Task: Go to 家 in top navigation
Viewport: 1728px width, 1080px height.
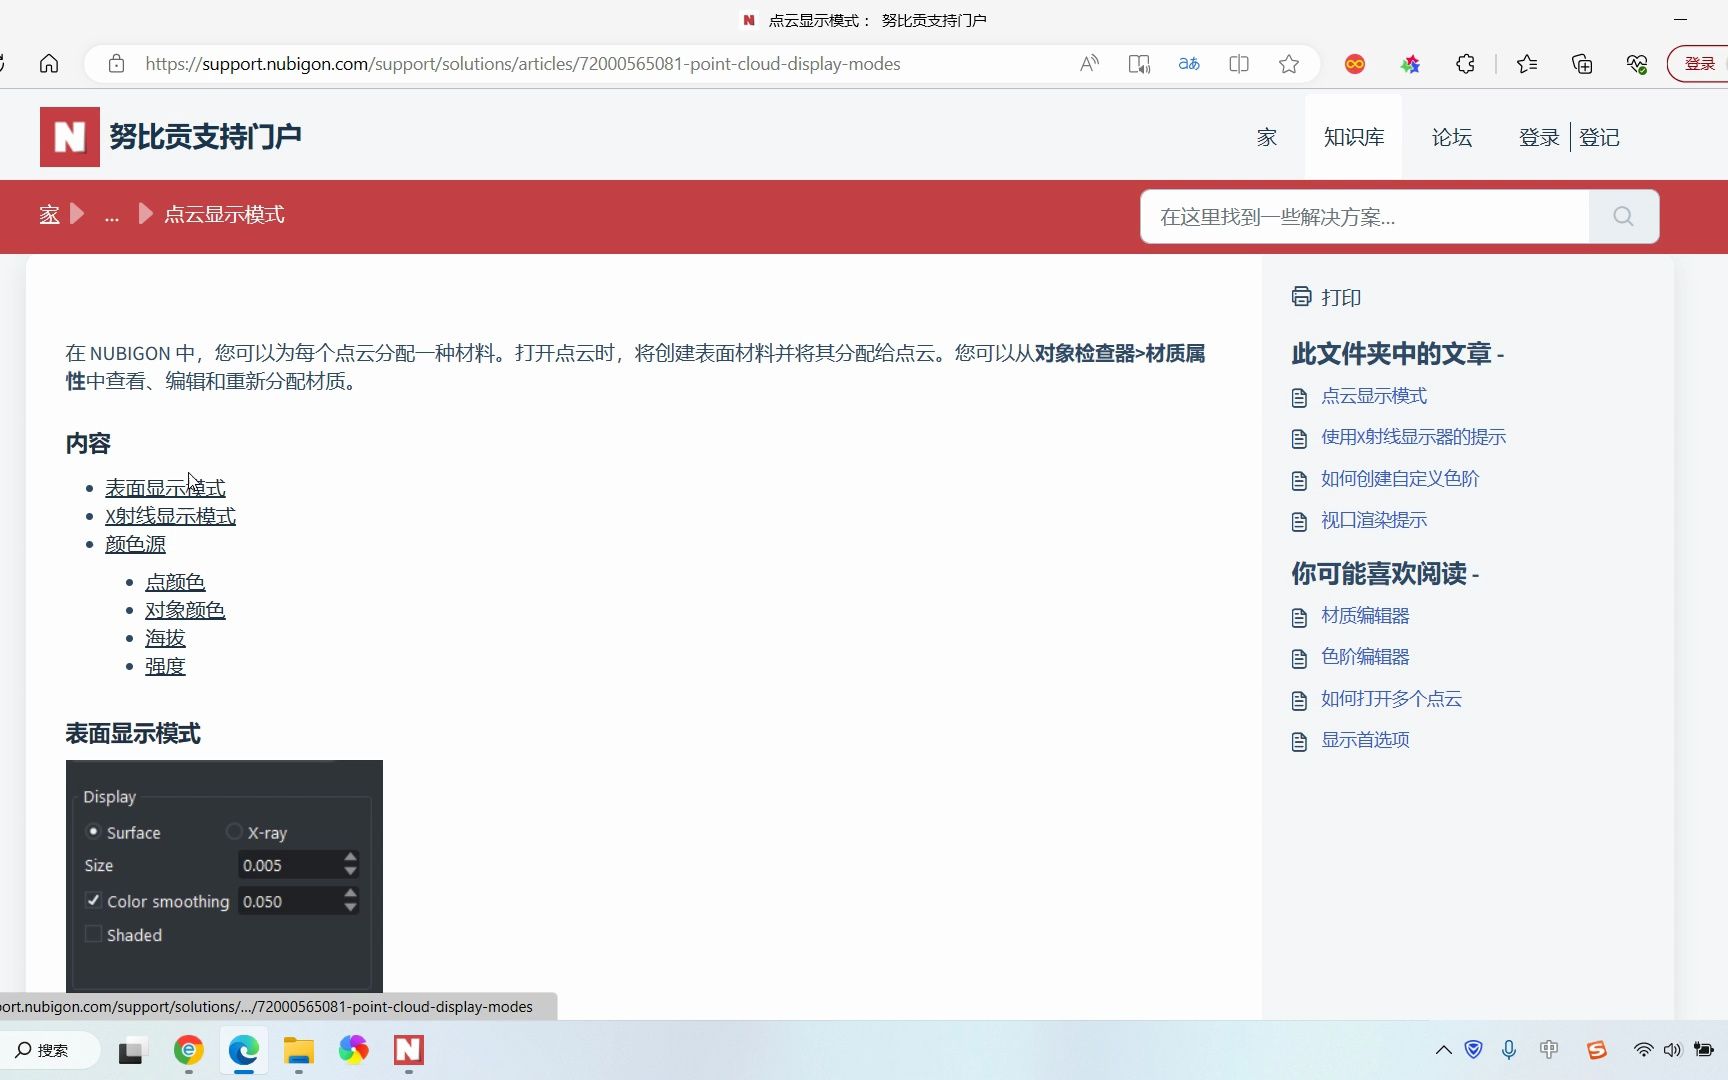Action: click(1267, 137)
